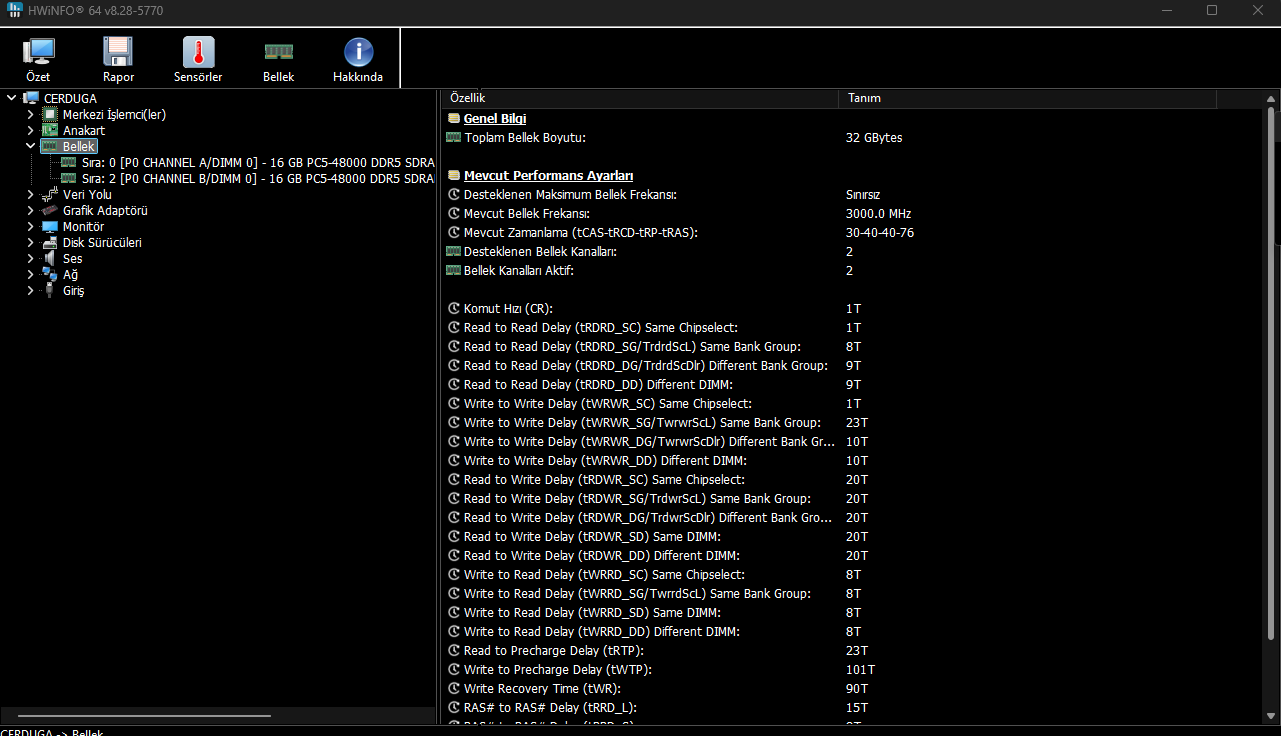The height and width of the screenshot is (736, 1281).
Task: Click the 101T value for tWTP
Action: (860, 669)
